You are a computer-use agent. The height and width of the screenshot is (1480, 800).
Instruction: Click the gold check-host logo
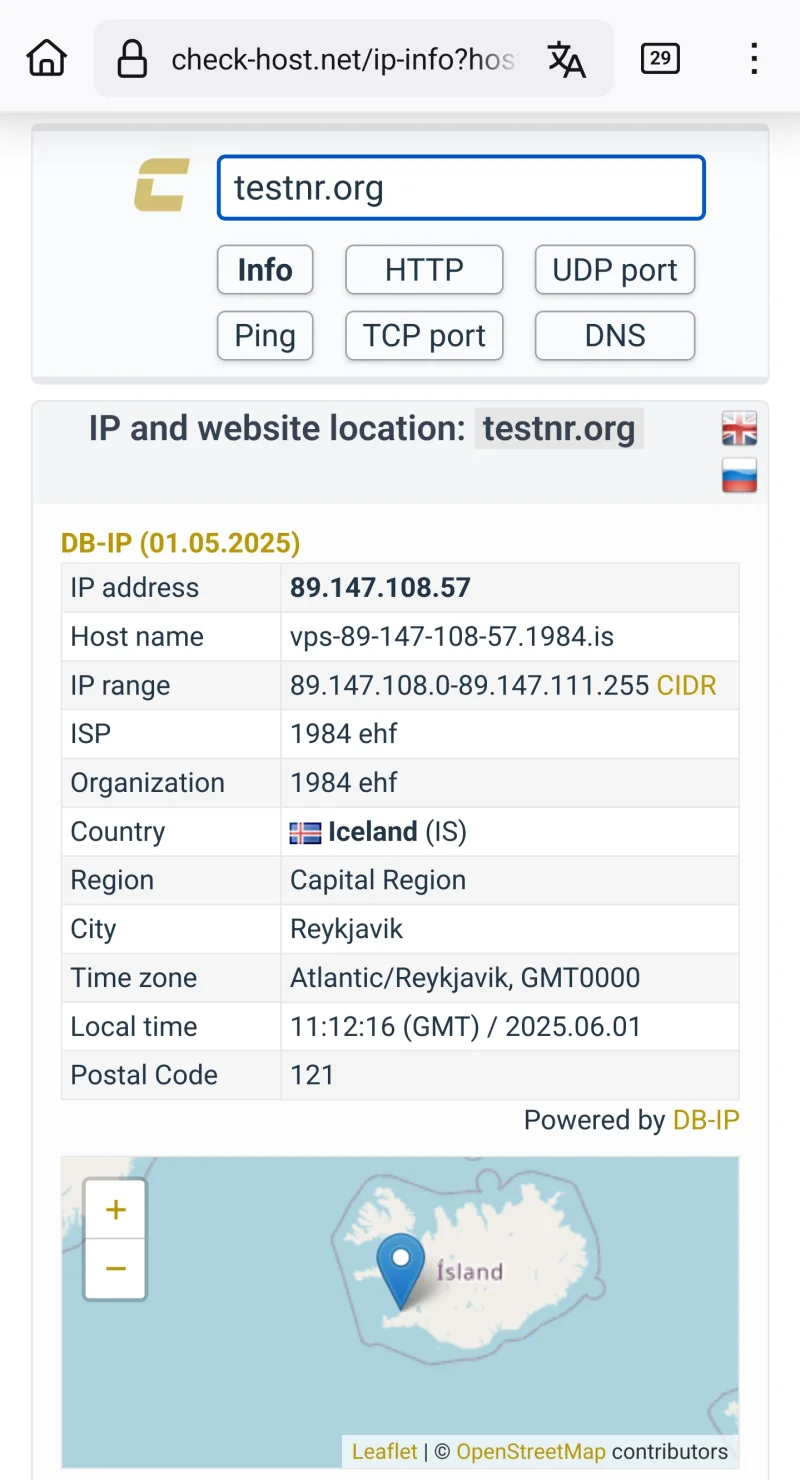point(162,187)
